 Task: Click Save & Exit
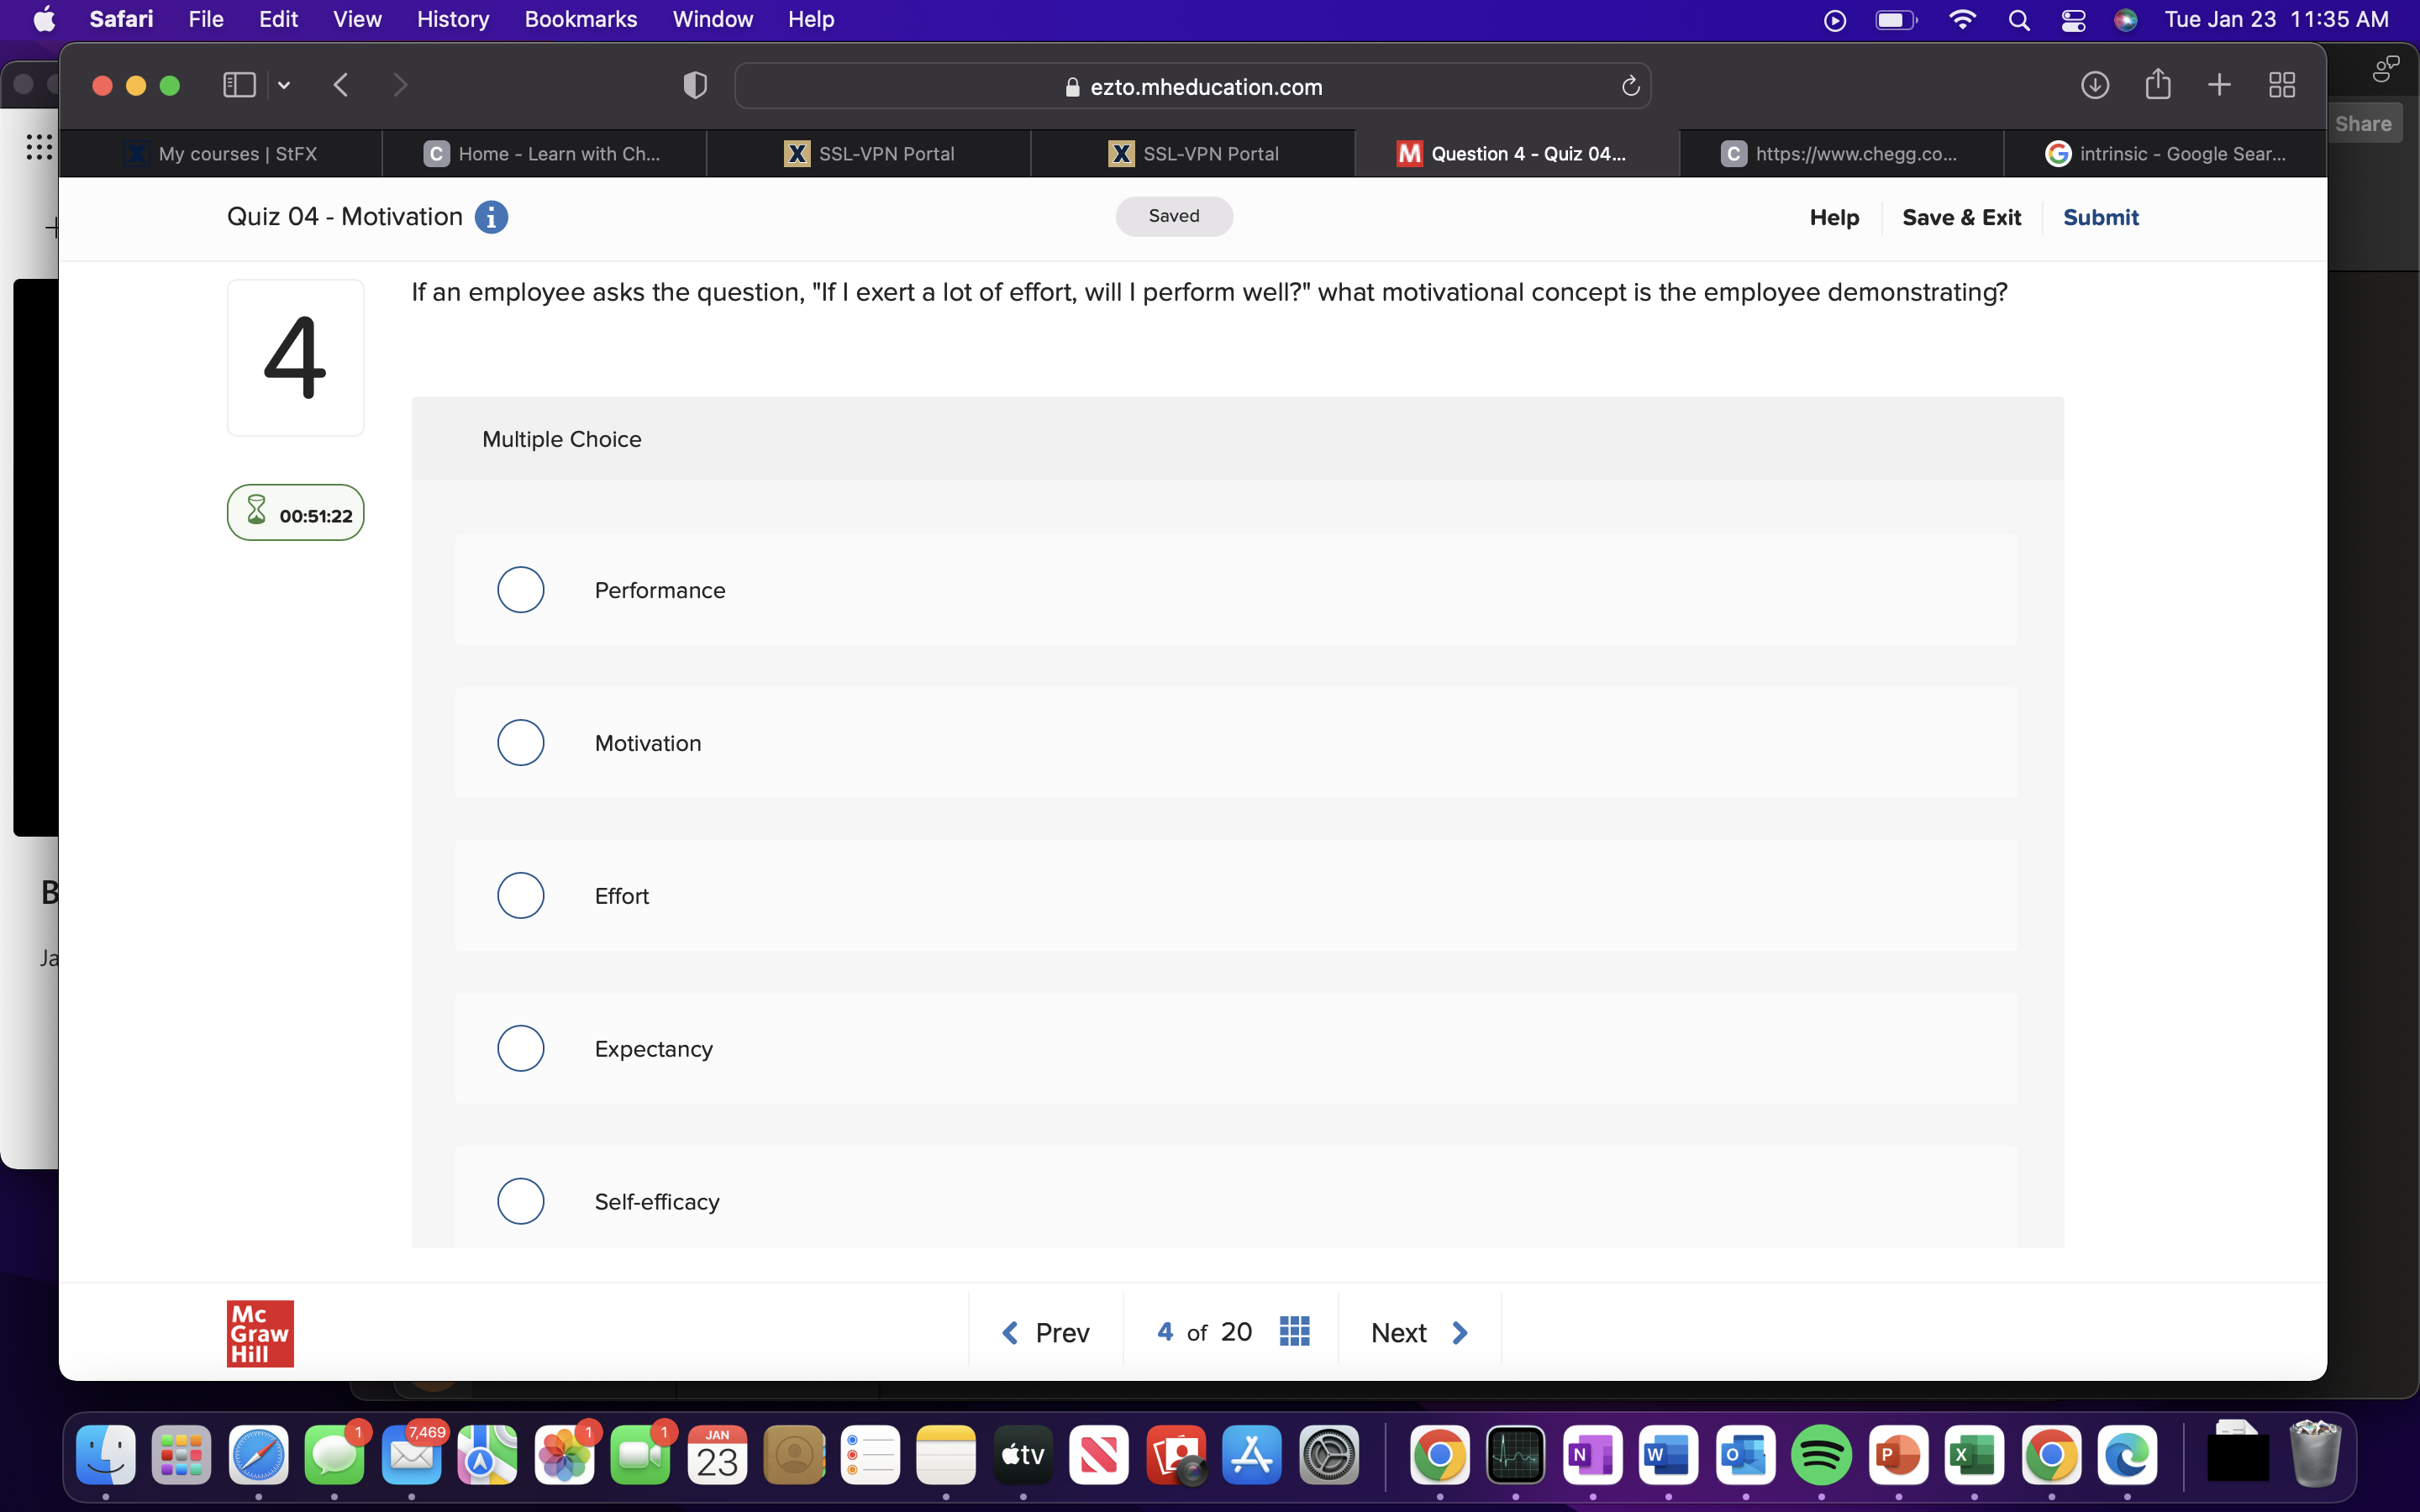coord(1960,217)
